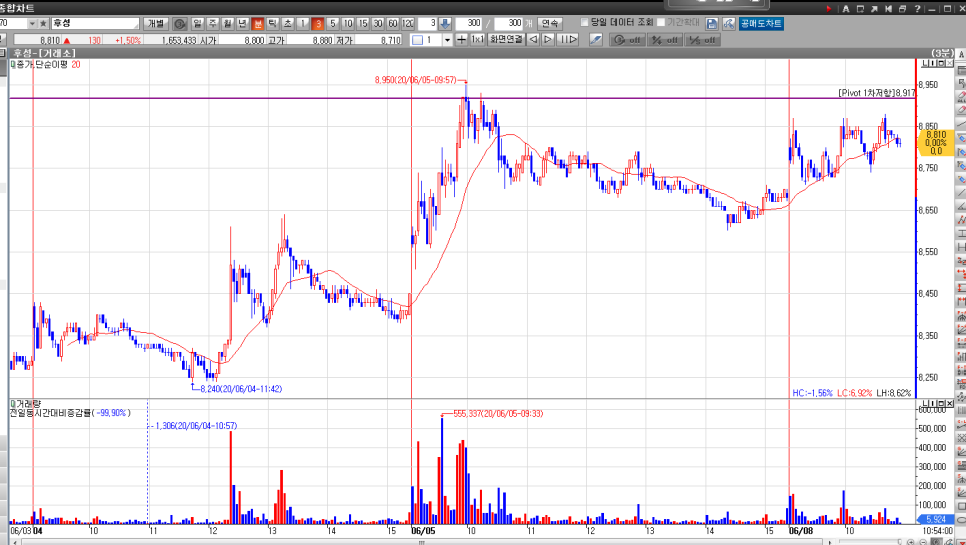Click the pause-play replay control

(x=568, y=40)
